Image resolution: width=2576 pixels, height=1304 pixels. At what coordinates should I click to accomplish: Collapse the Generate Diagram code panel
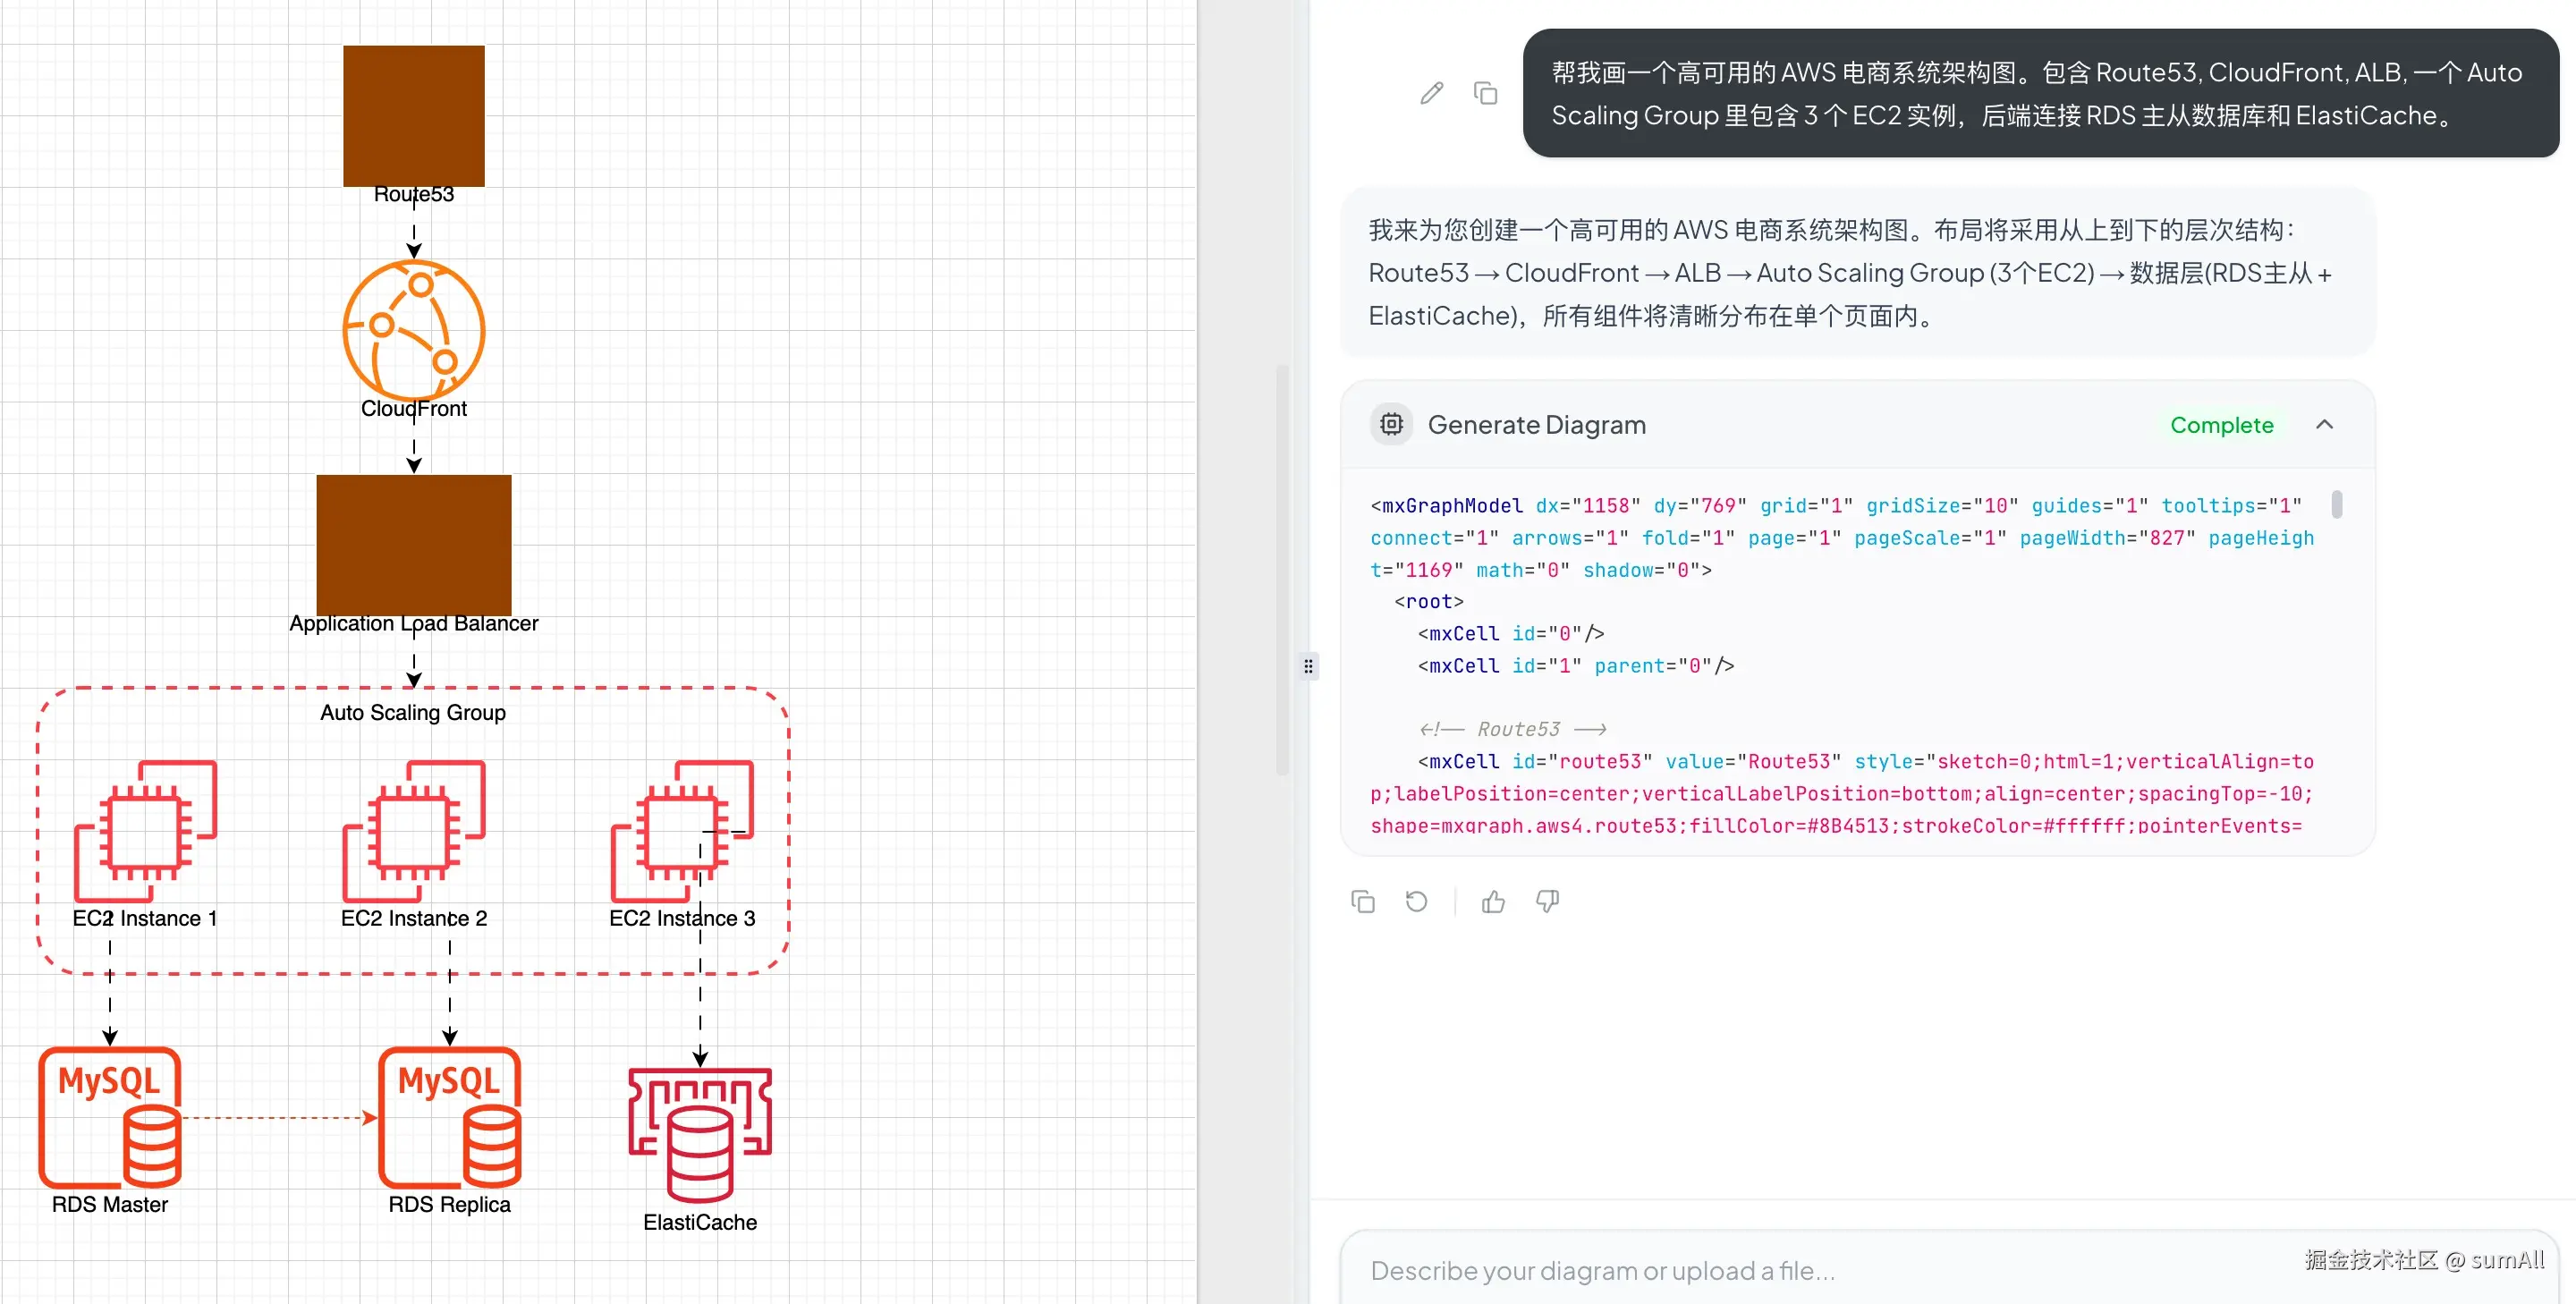click(x=2324, y=425)
